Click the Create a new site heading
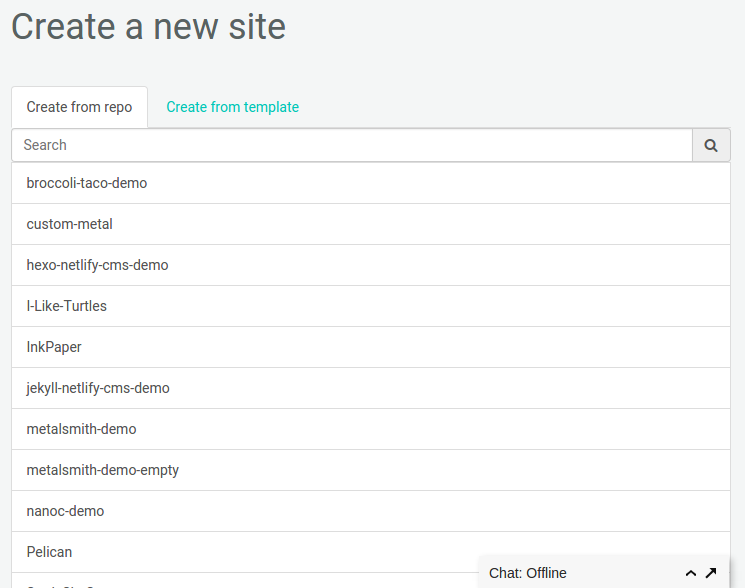Image resolution: width=745 pixels, height=588 pixels. click(x=148, y=26)
